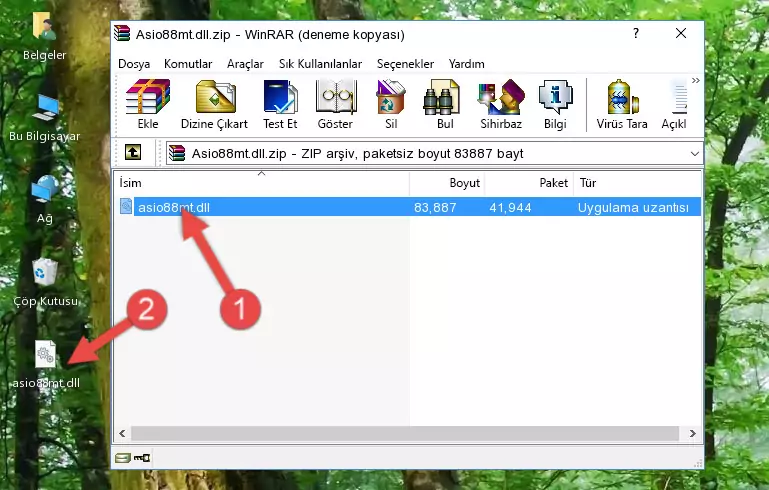Image resolution: width=769 pixels, height=490 pixels.
Task: Go up one folder level
Action: pyautogui.click(x=133, y=153)
